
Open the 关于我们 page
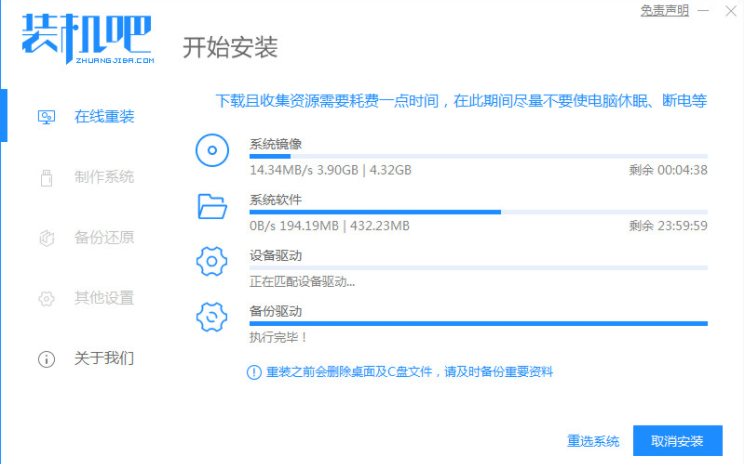pos(104,358)
